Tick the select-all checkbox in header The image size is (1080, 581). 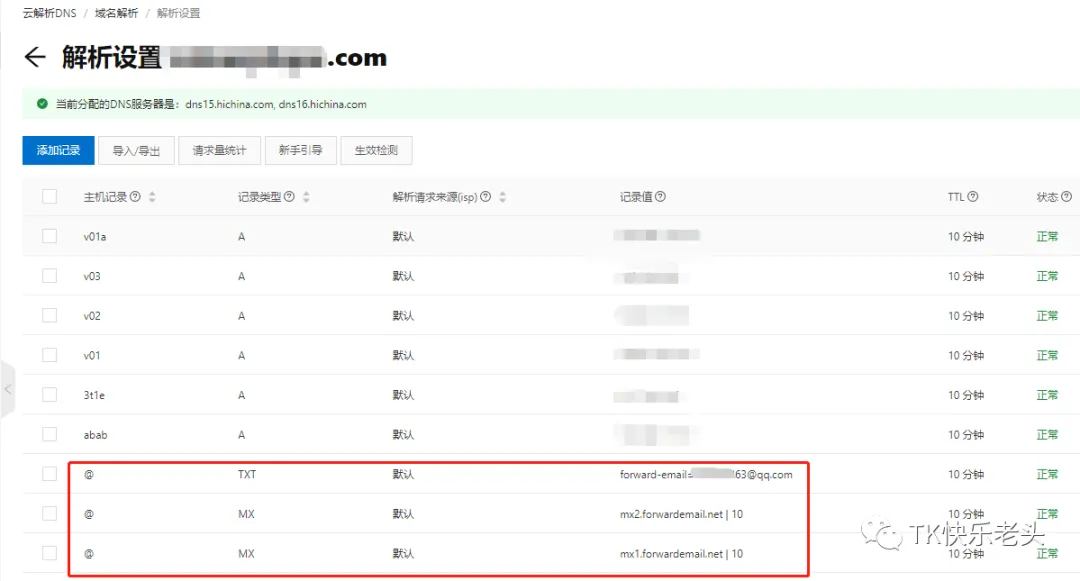click(50, 196)
